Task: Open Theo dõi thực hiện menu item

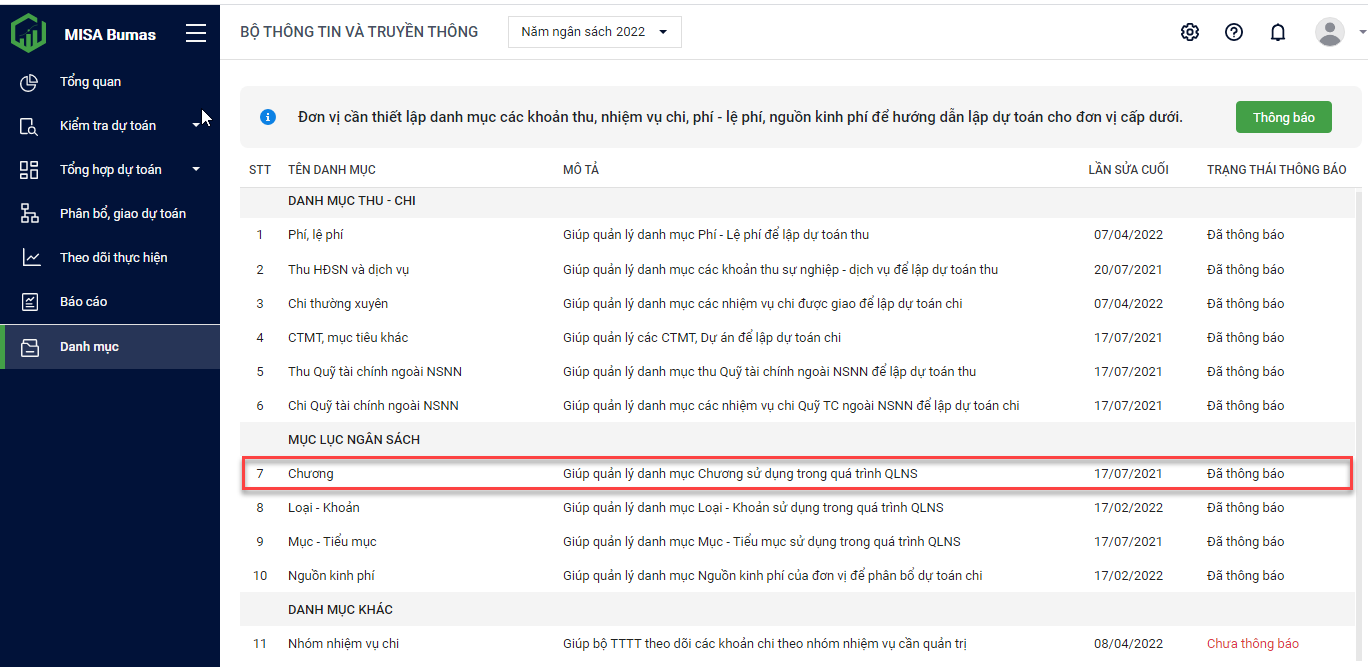Action: 113,257
